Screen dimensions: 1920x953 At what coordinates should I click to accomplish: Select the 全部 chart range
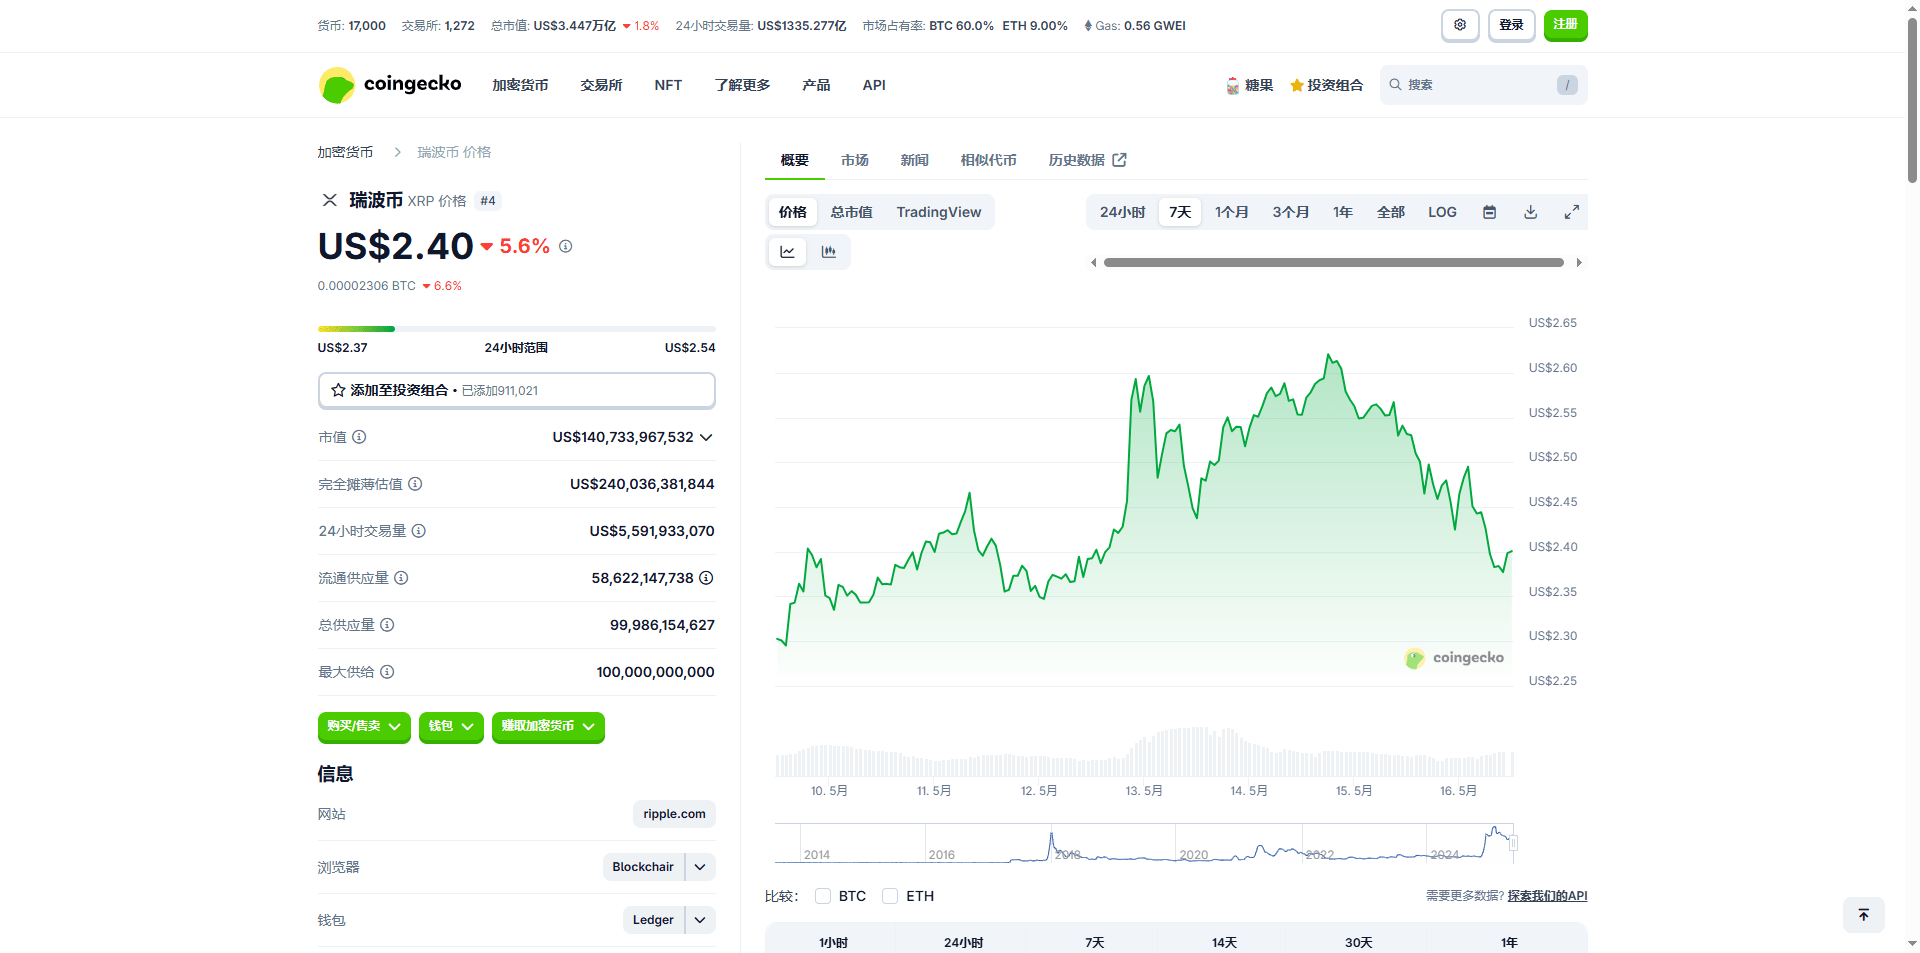(x=1390, y=212)
